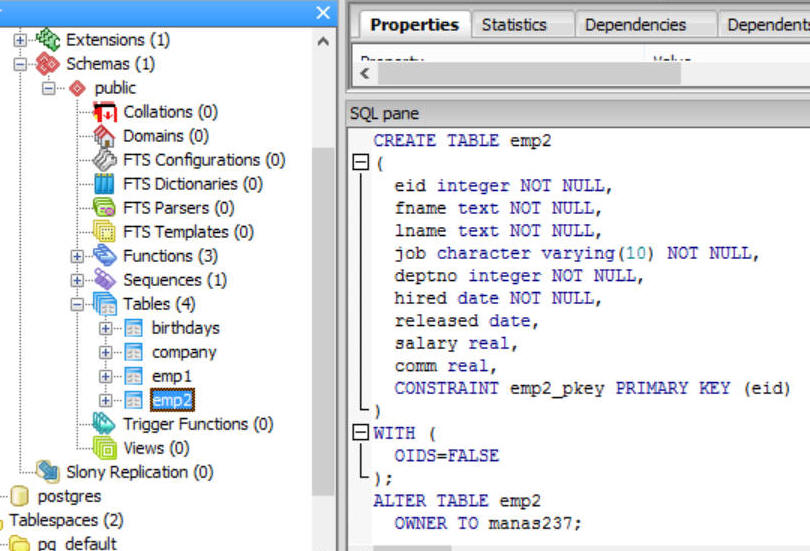Viewport: 810px width, 551px height.
Task: Click the FTS Dictionaries book icon
Action: coord(105,184)
